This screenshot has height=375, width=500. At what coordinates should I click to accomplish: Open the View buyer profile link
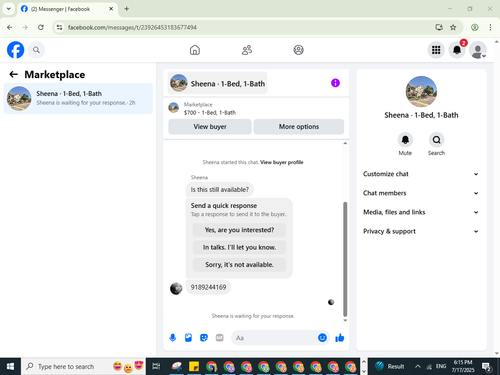pyautogui.click(x=282, y=162)
